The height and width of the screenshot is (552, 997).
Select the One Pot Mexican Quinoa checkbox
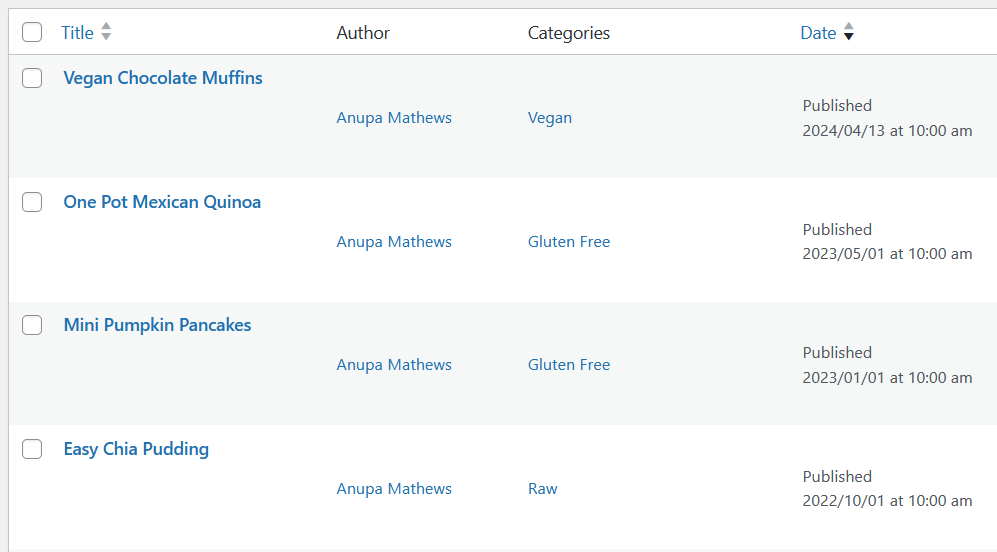pyautogui.click(x=32, y=202)
